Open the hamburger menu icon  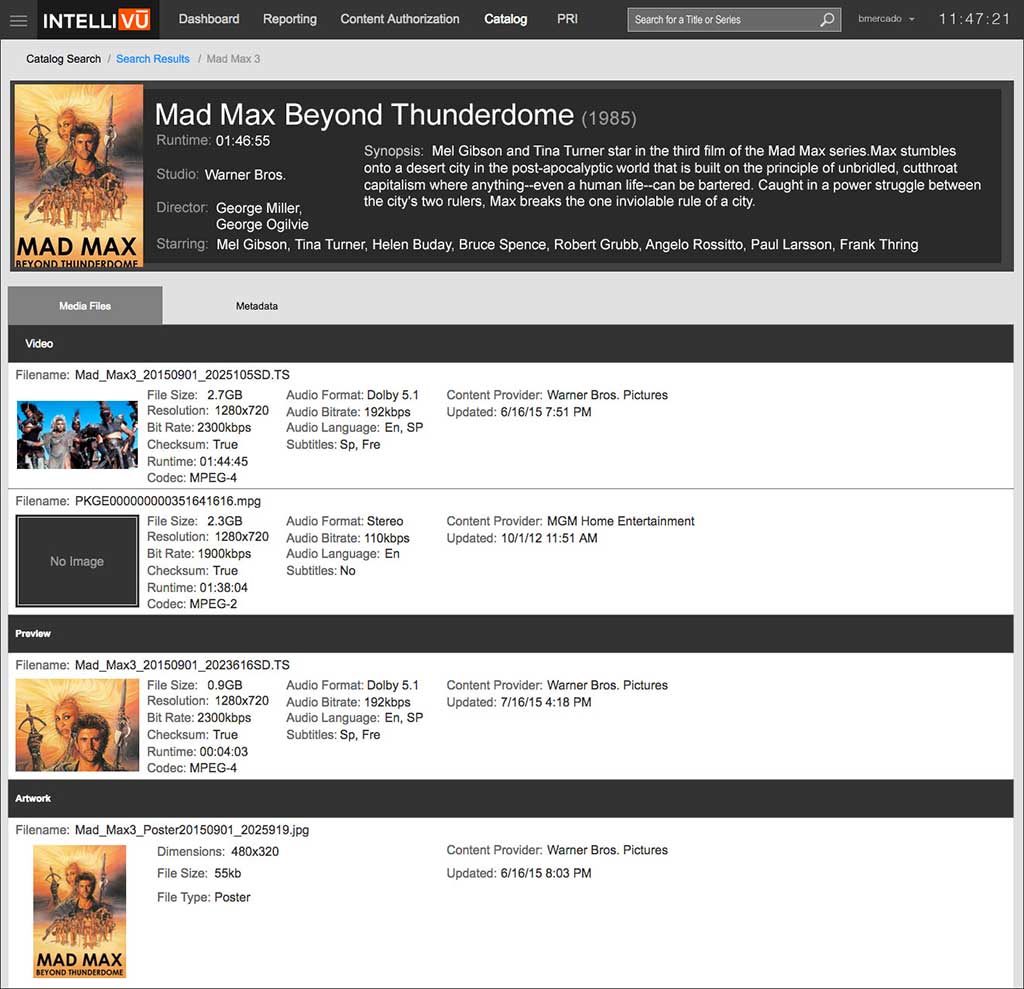point(18,20)
